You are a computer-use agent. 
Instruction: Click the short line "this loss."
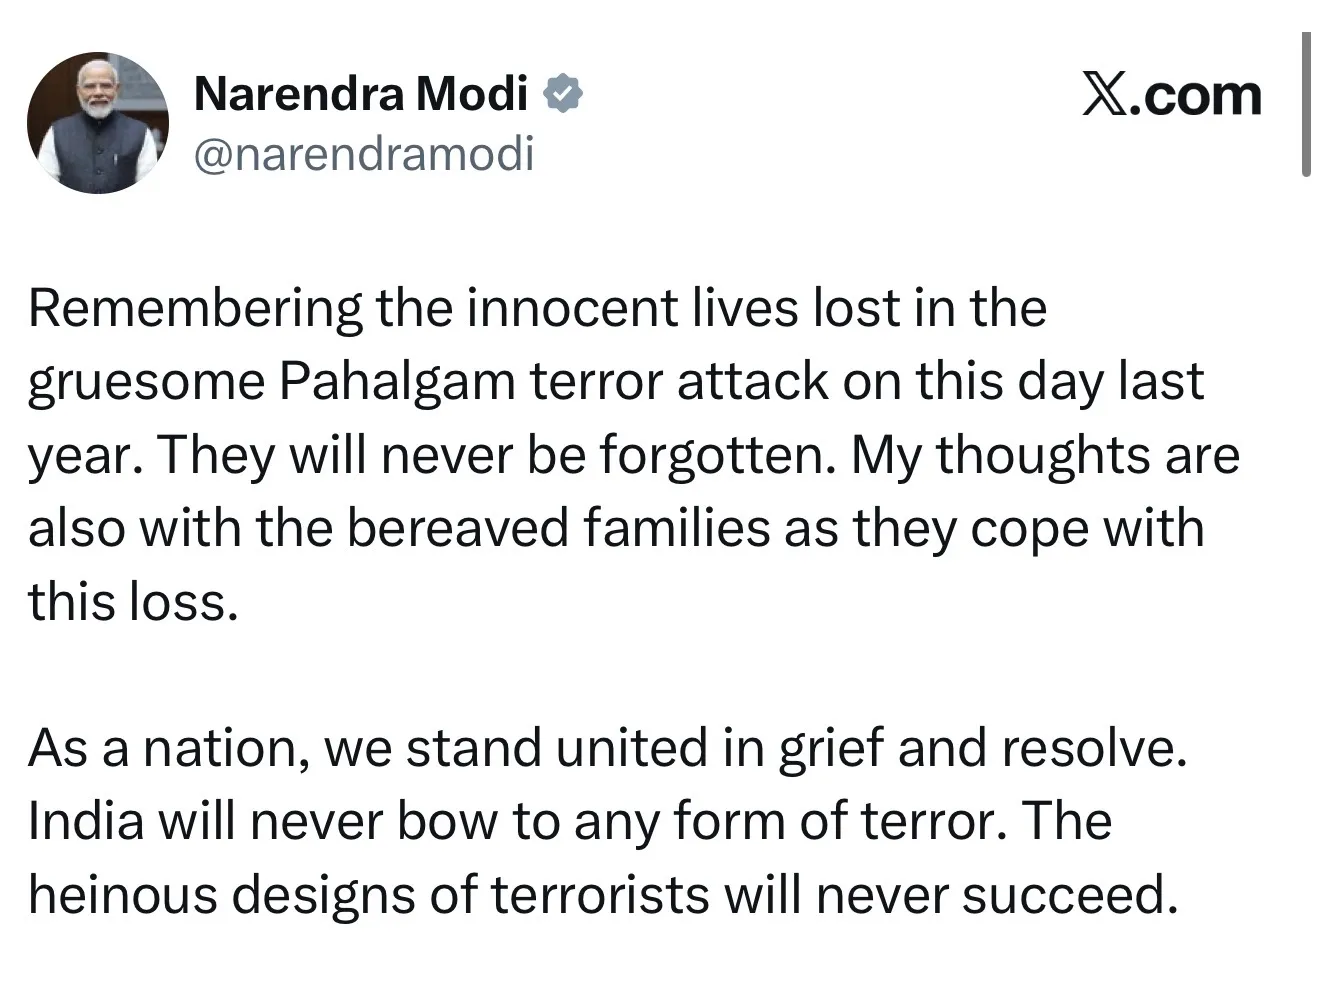[x=133, y=602]
